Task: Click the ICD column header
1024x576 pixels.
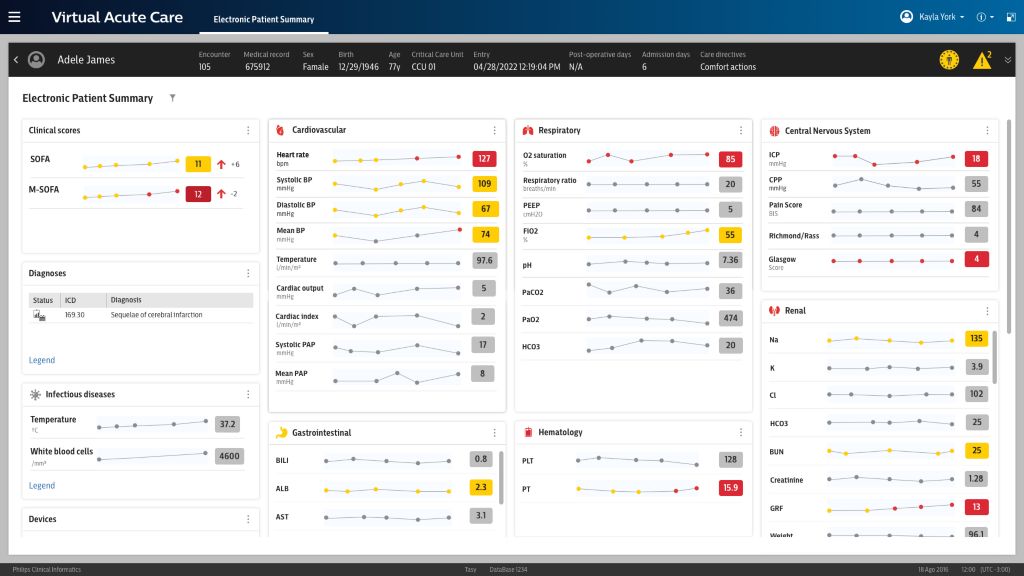Action: click(x=70, y=300)
